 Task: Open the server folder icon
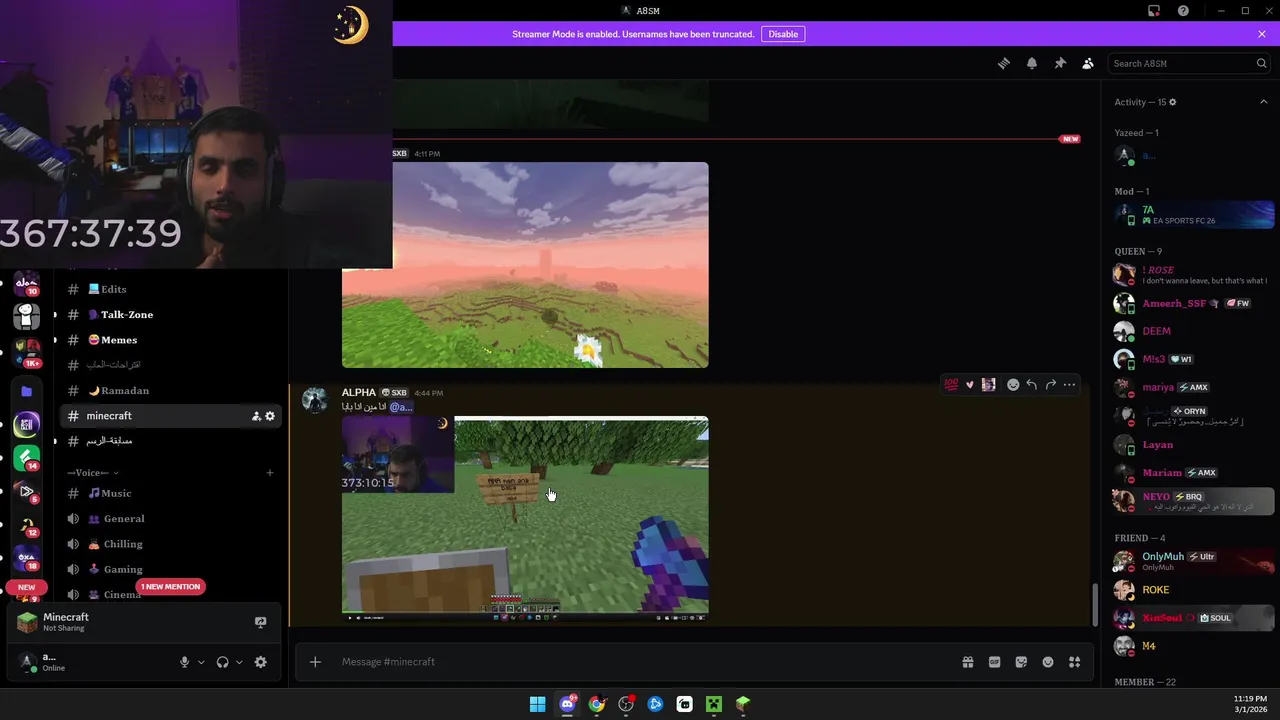[x=27, y=391]
